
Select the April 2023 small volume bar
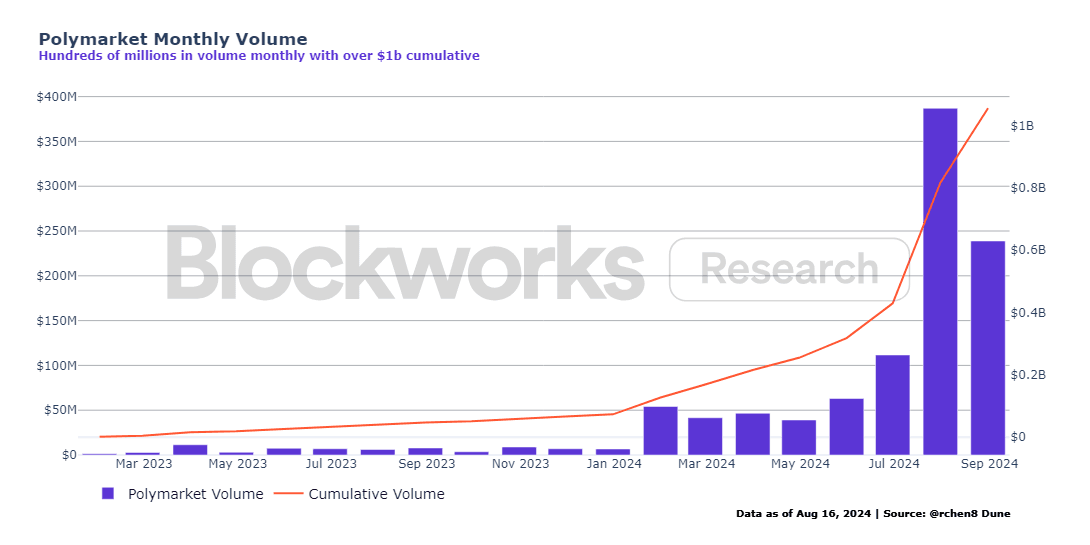point(190,450)
